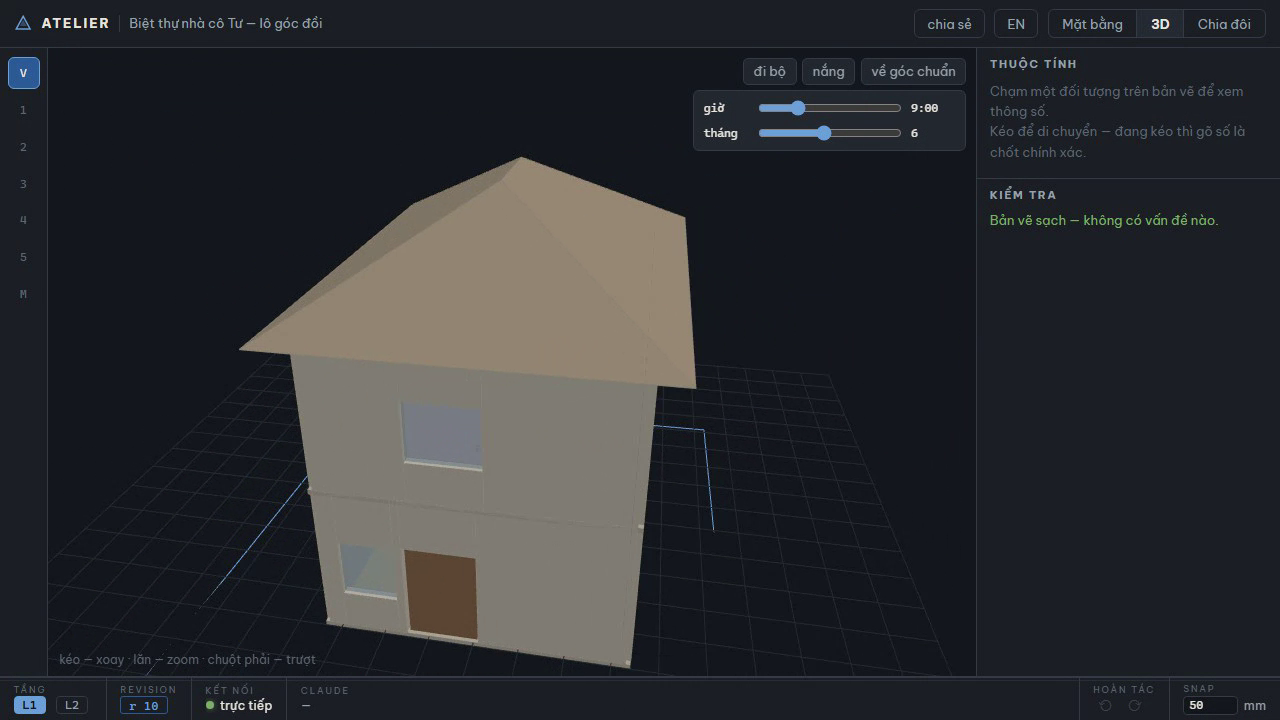Click the chia sẻ share button
The width and height of the screenshot is (1280, 720).
[x=949, y=24]
